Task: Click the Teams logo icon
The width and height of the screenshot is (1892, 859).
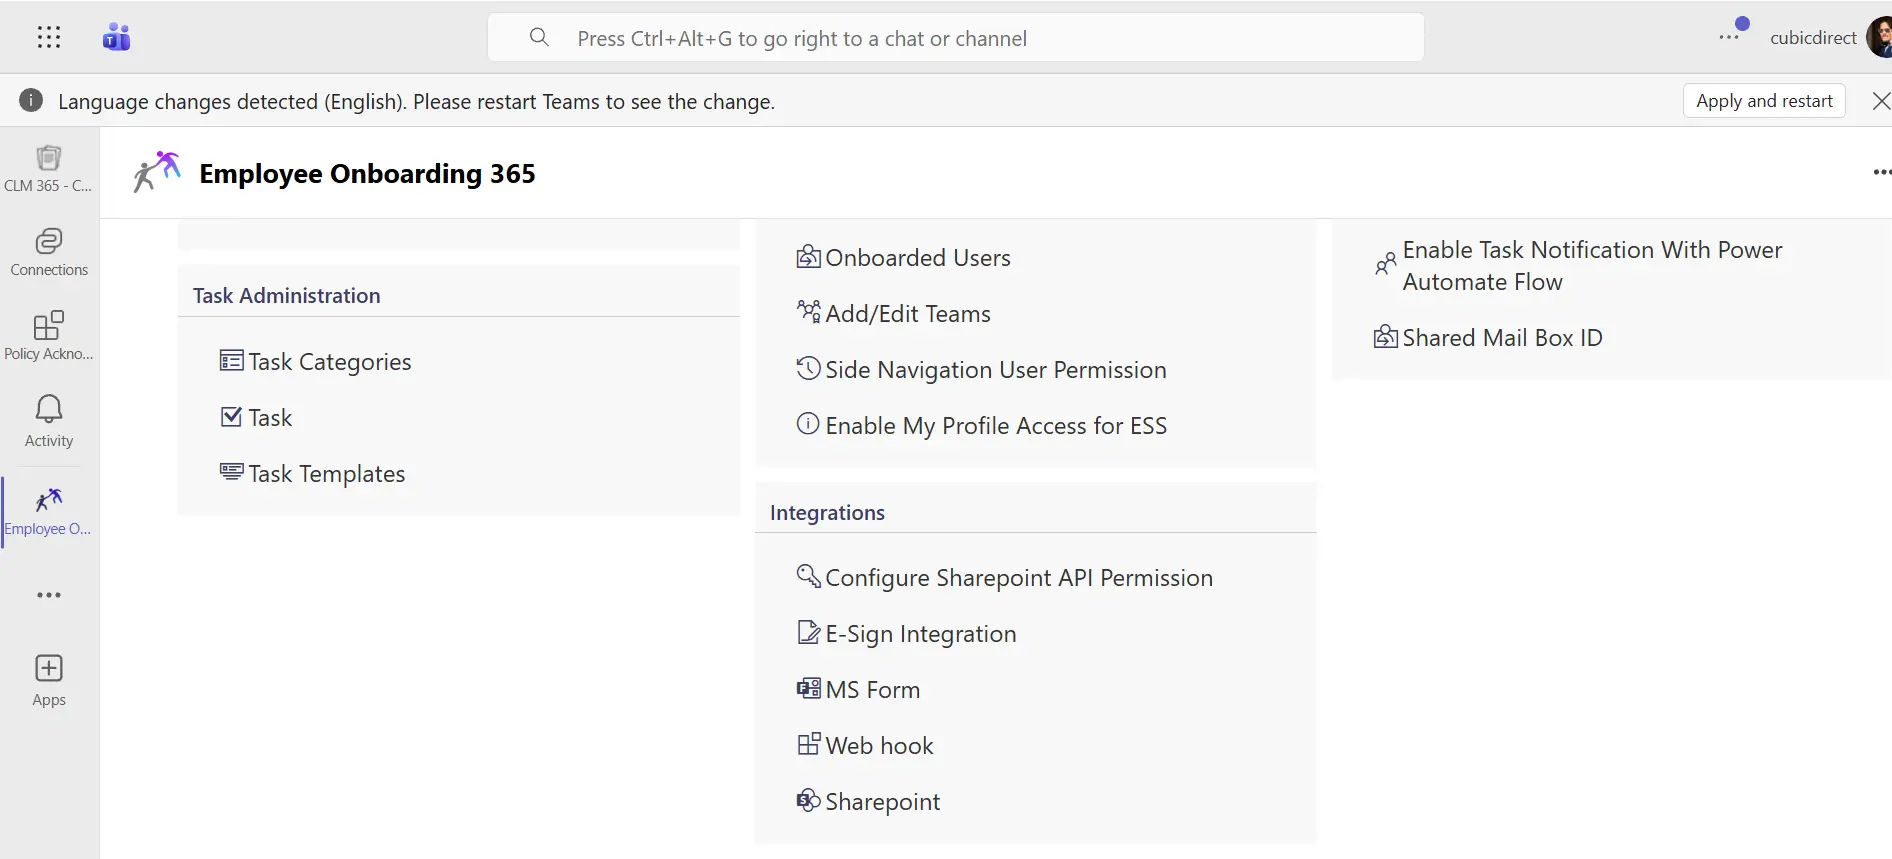Action: (x=117, y=38)
